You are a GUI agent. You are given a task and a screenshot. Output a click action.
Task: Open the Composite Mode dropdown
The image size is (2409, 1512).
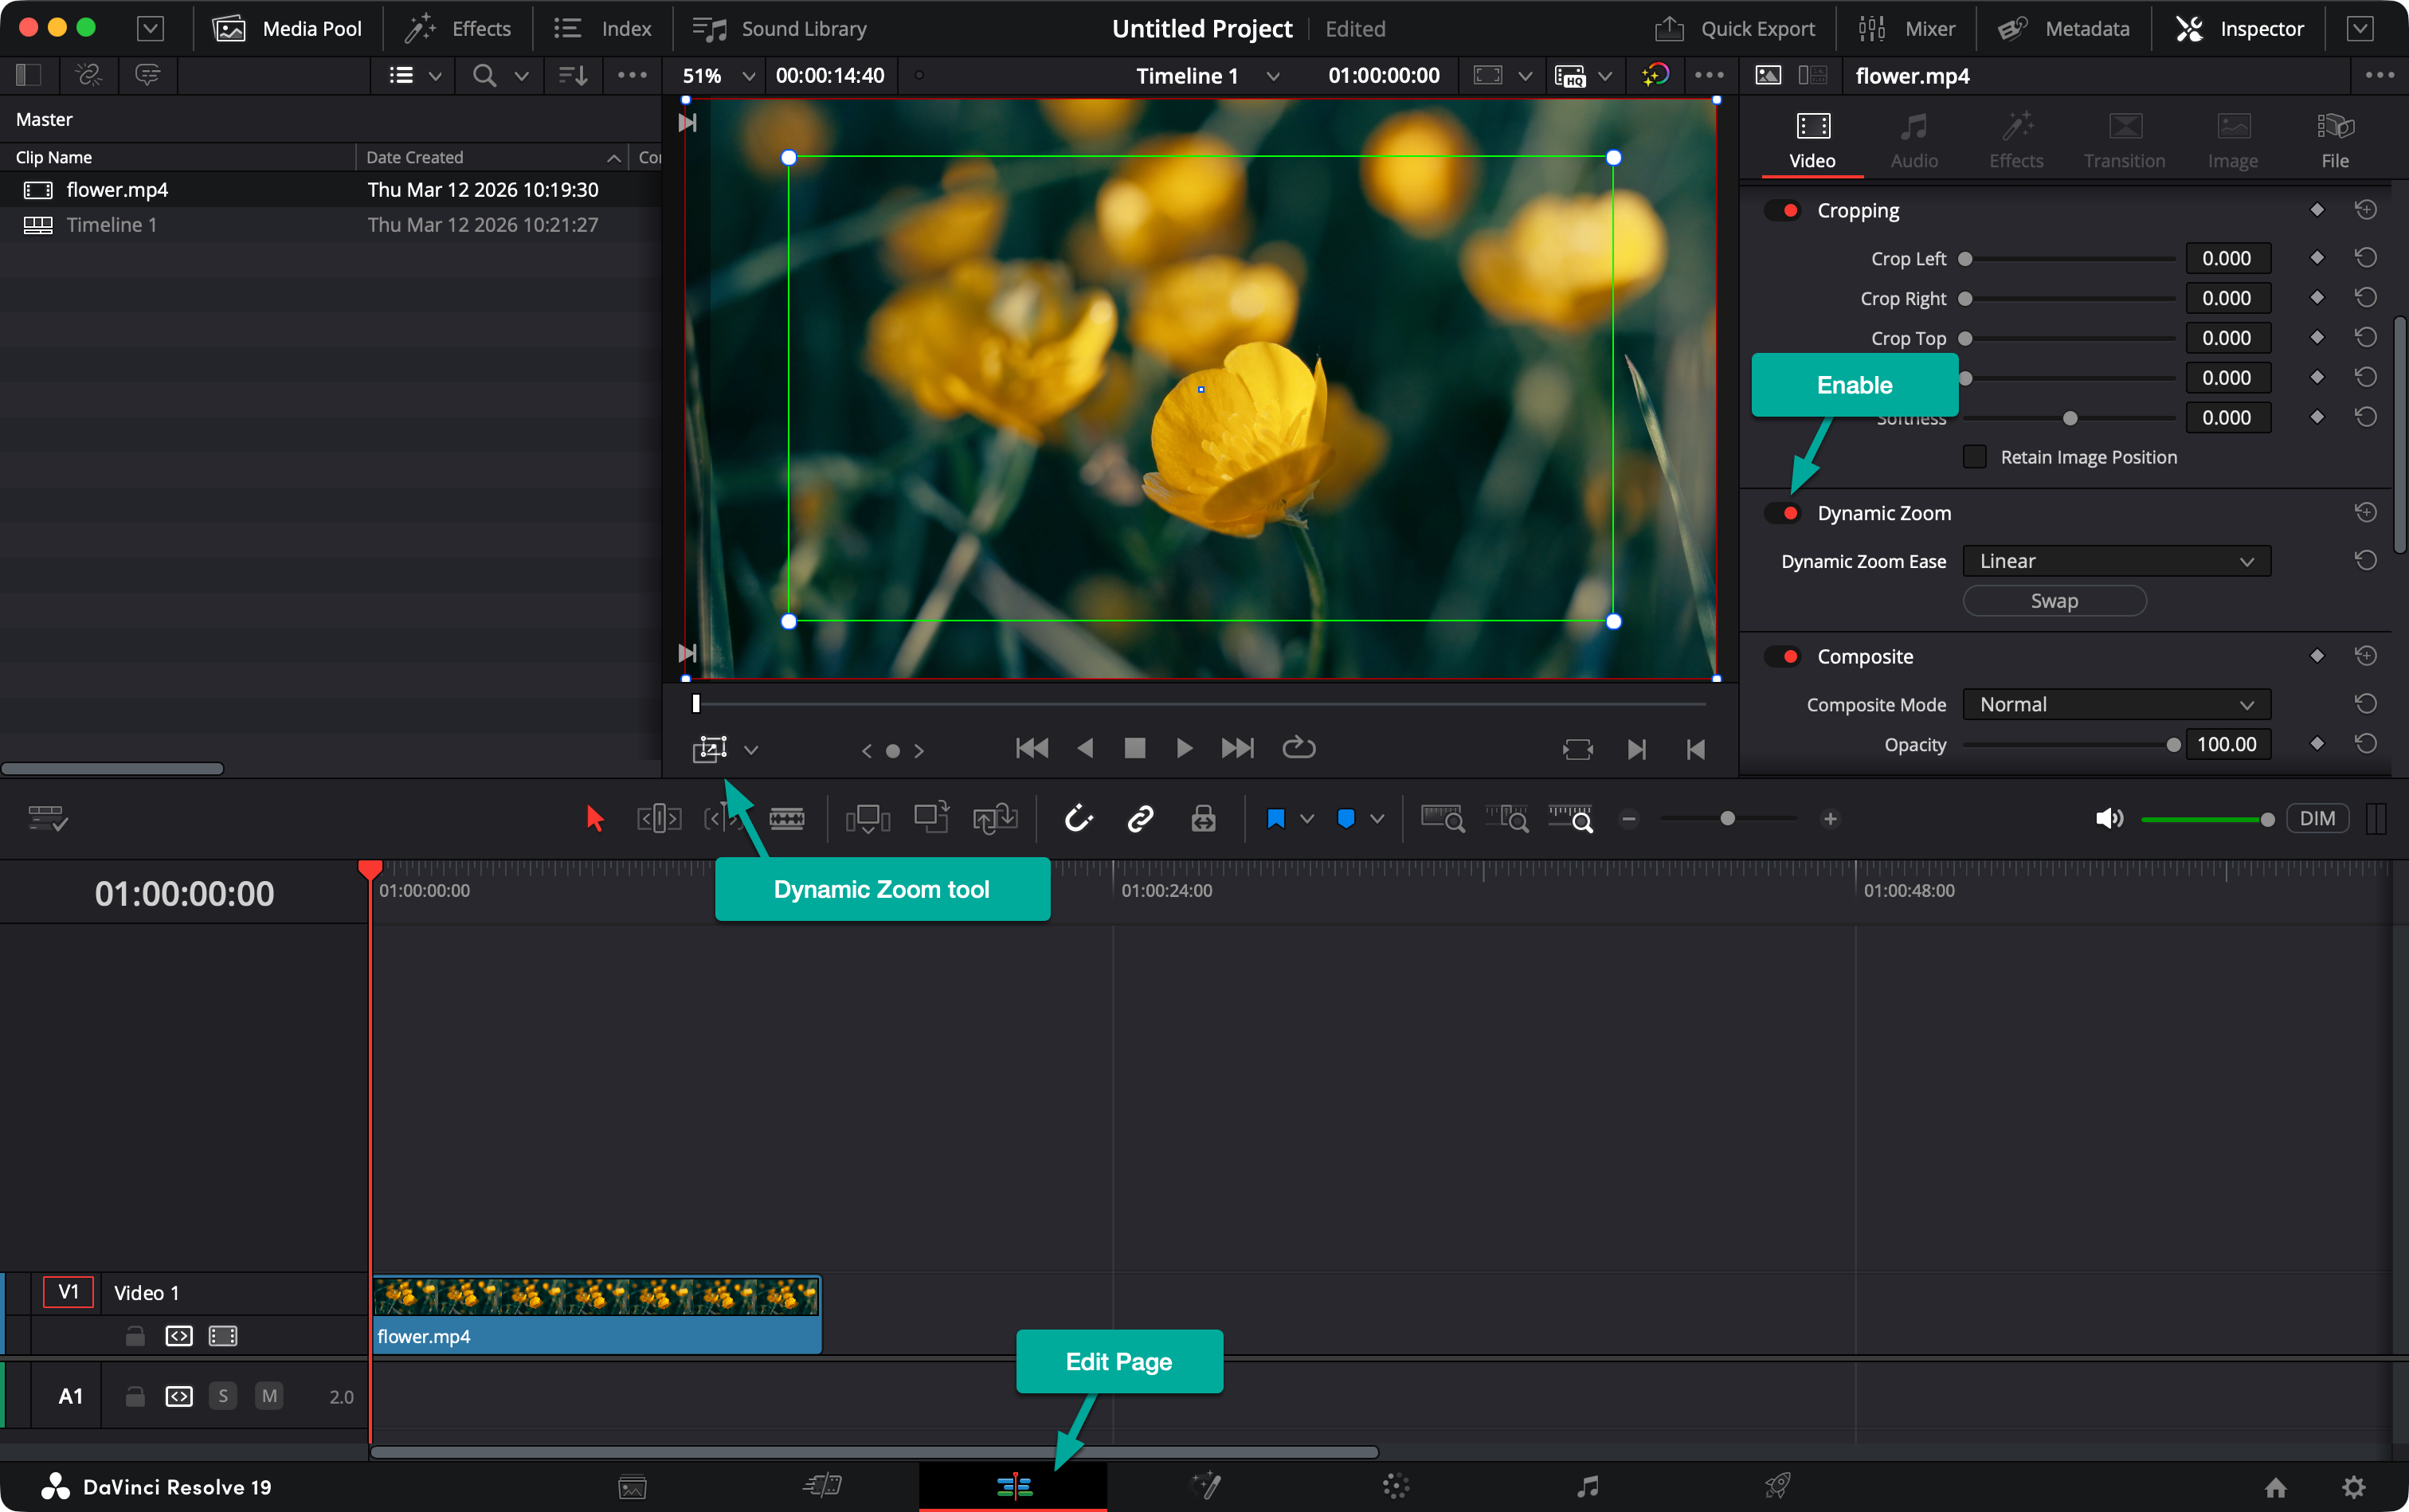[x=2114, y=704]
